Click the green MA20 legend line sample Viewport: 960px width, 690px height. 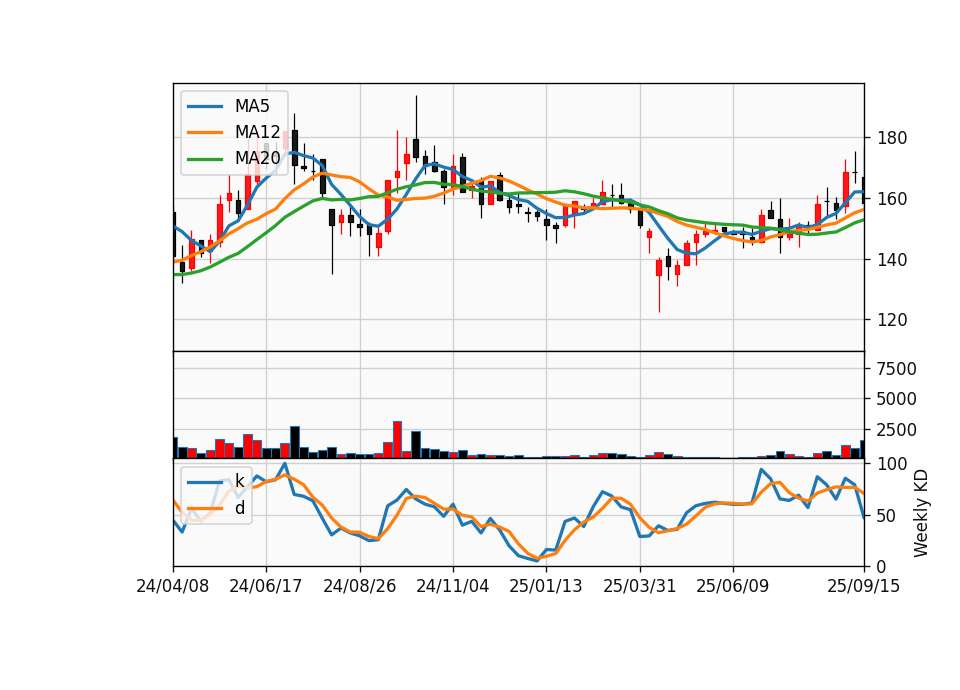[205, 159]
